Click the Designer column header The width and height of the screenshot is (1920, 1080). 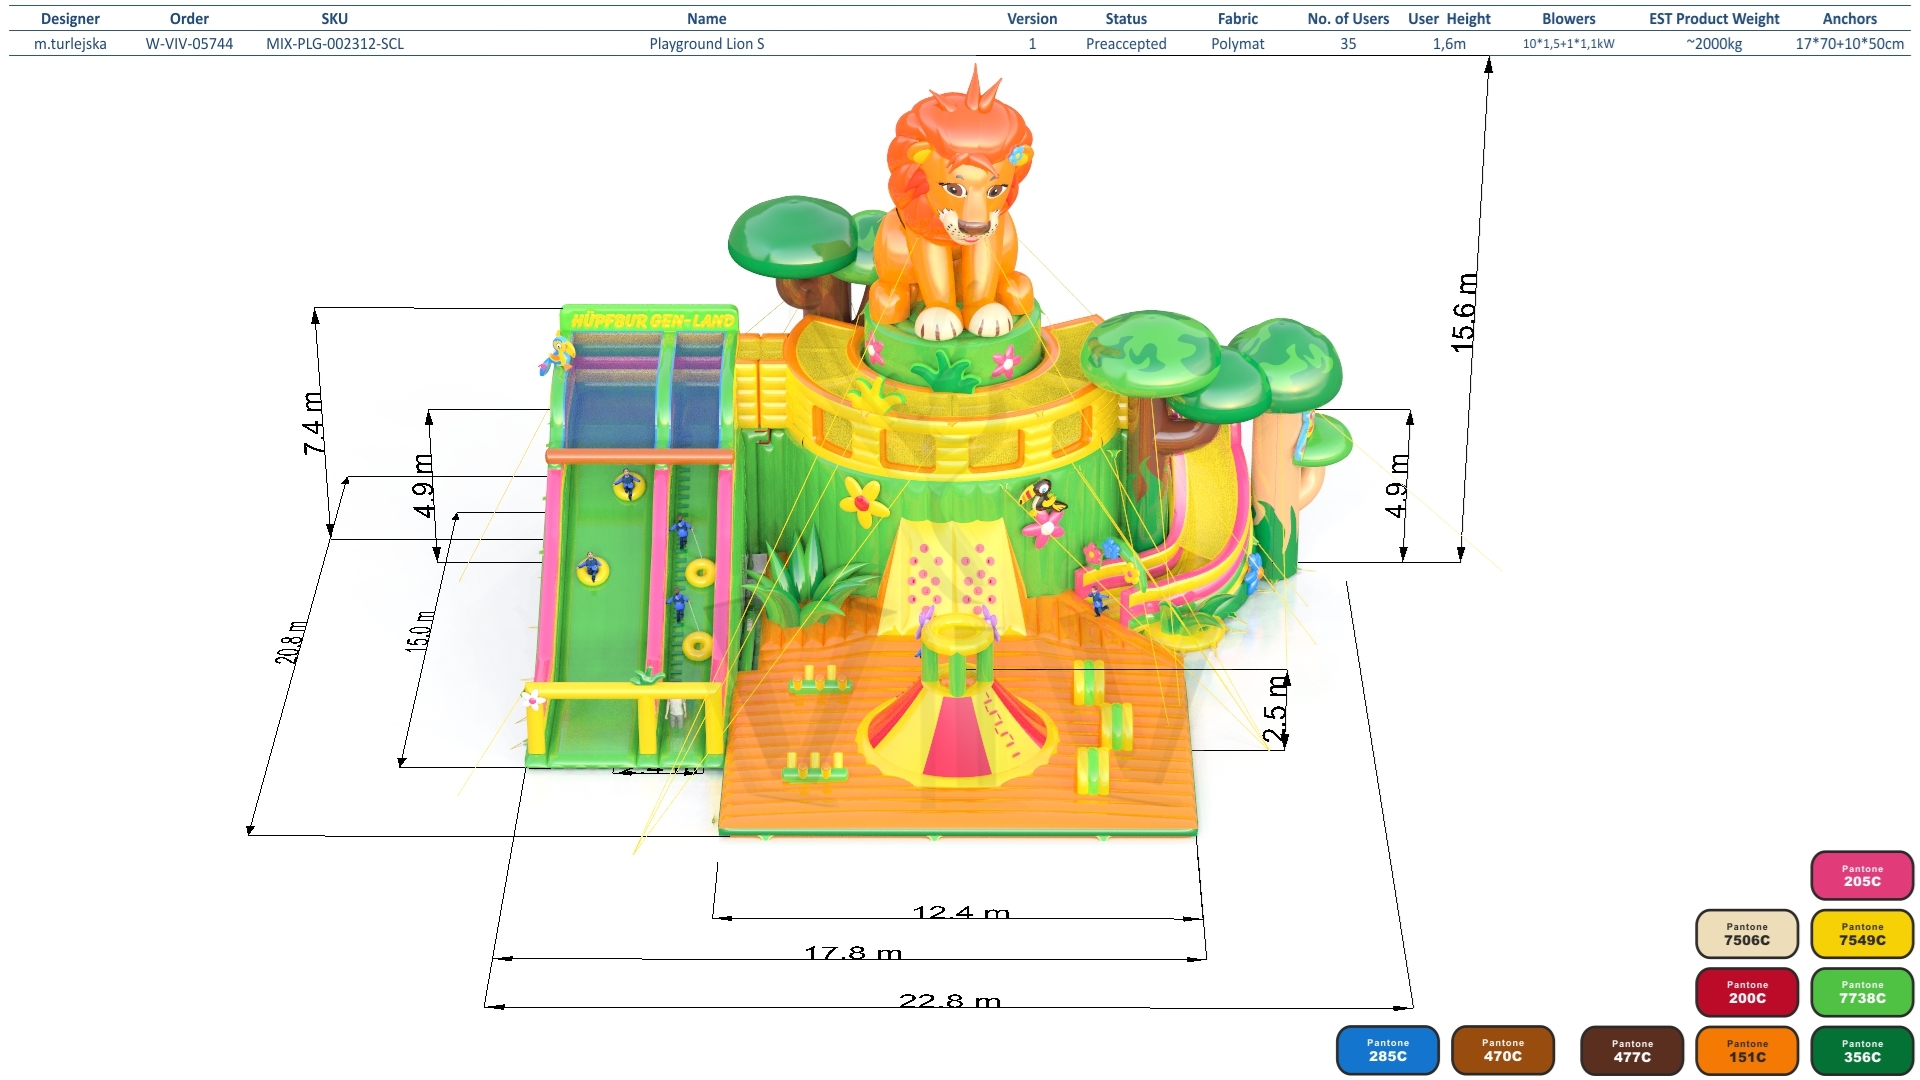pos(70,19)
